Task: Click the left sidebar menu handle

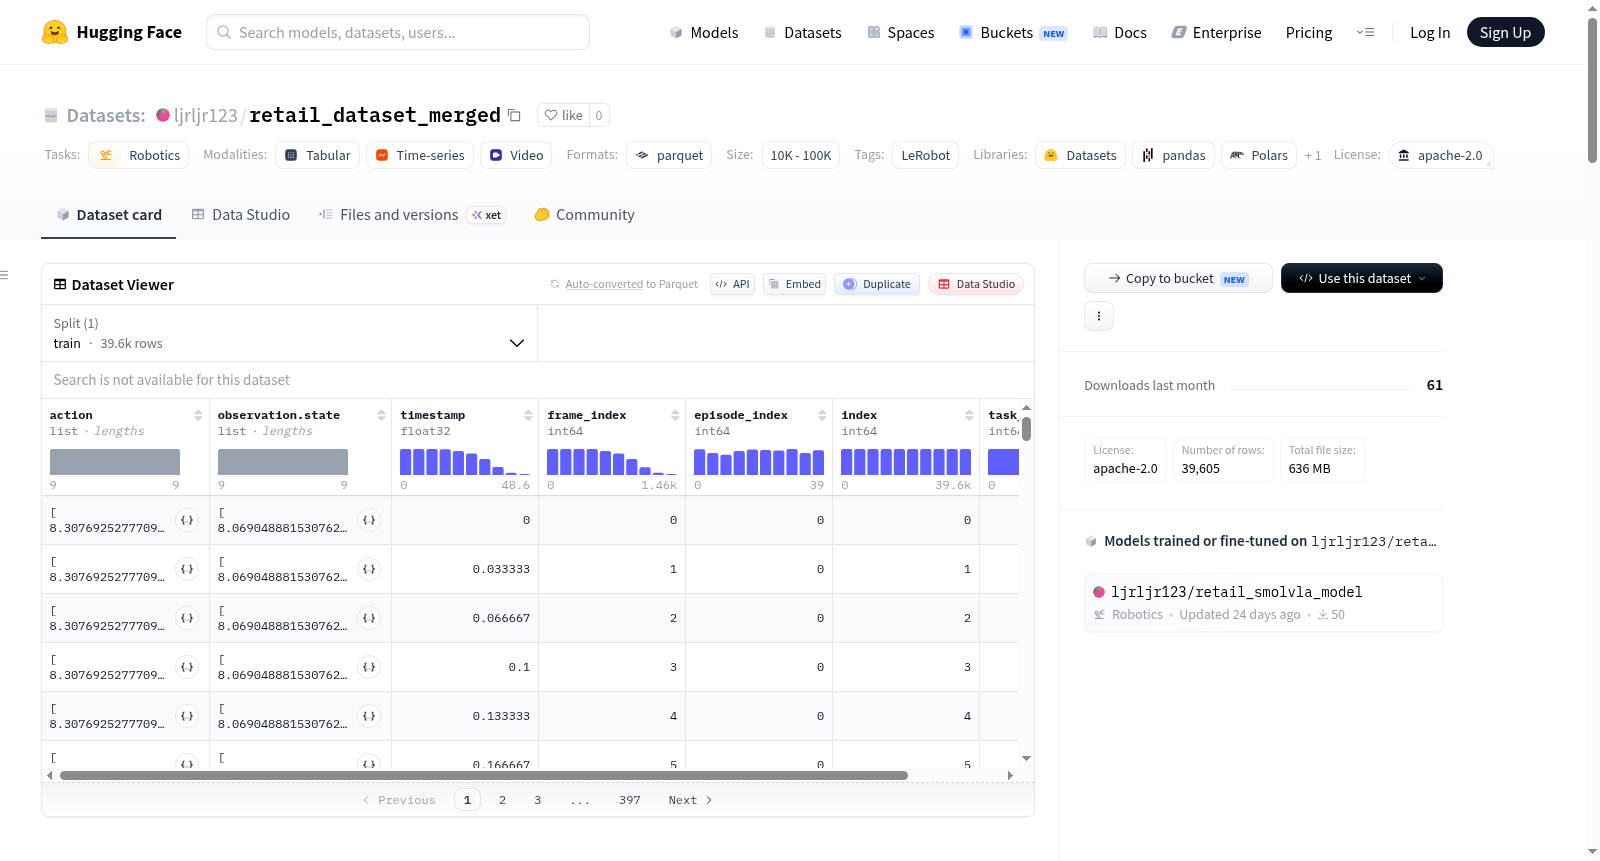Action: 4,275
